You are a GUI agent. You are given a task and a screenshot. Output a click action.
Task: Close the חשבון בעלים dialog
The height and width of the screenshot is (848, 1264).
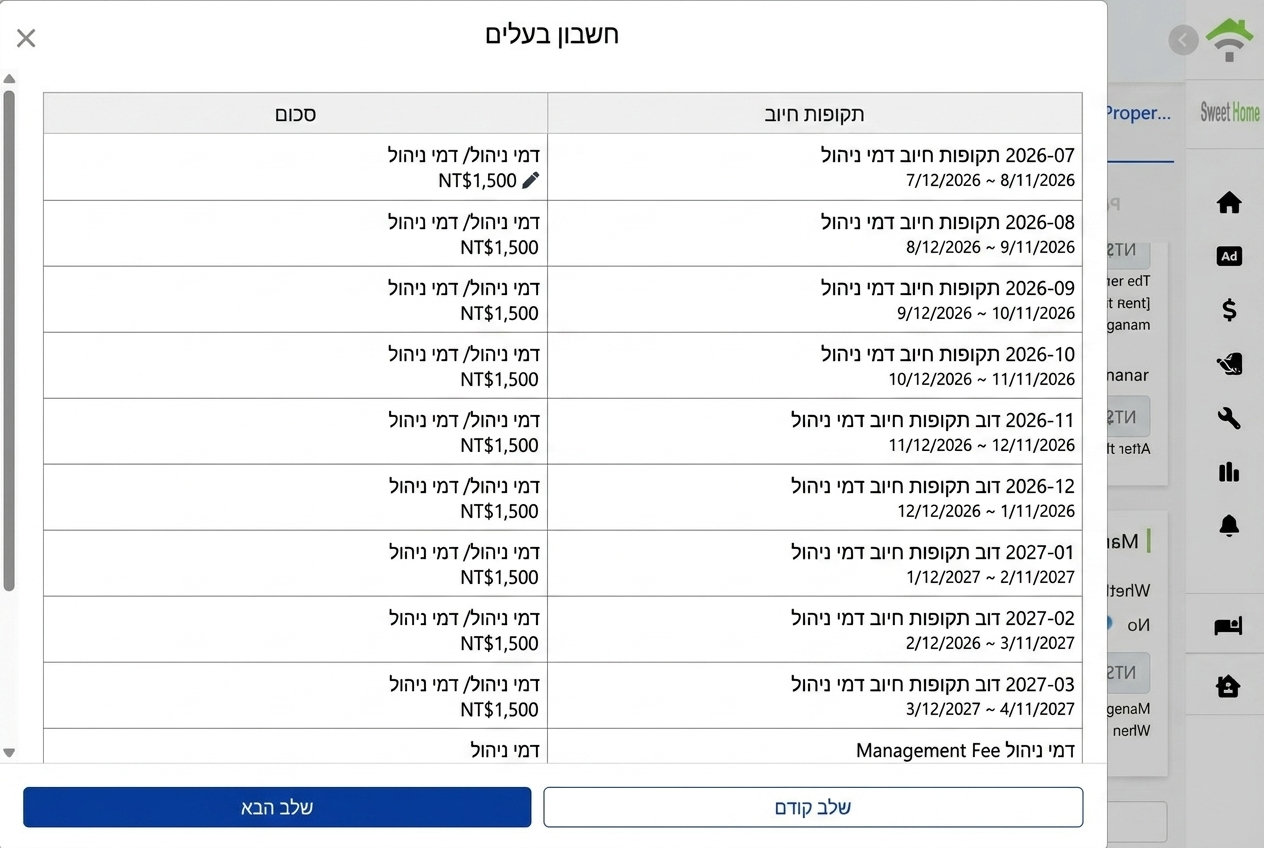pyautogui.click(x=26, y=38)
